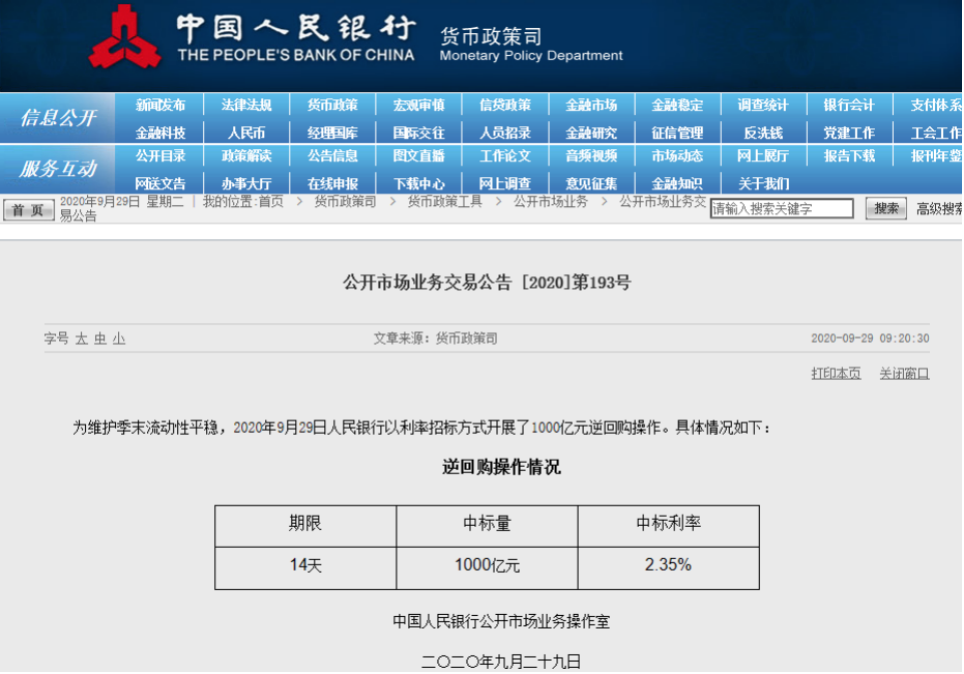
Task: Click 货币政策工具 in the breadcrumb
Action: [x=445, y=201]
